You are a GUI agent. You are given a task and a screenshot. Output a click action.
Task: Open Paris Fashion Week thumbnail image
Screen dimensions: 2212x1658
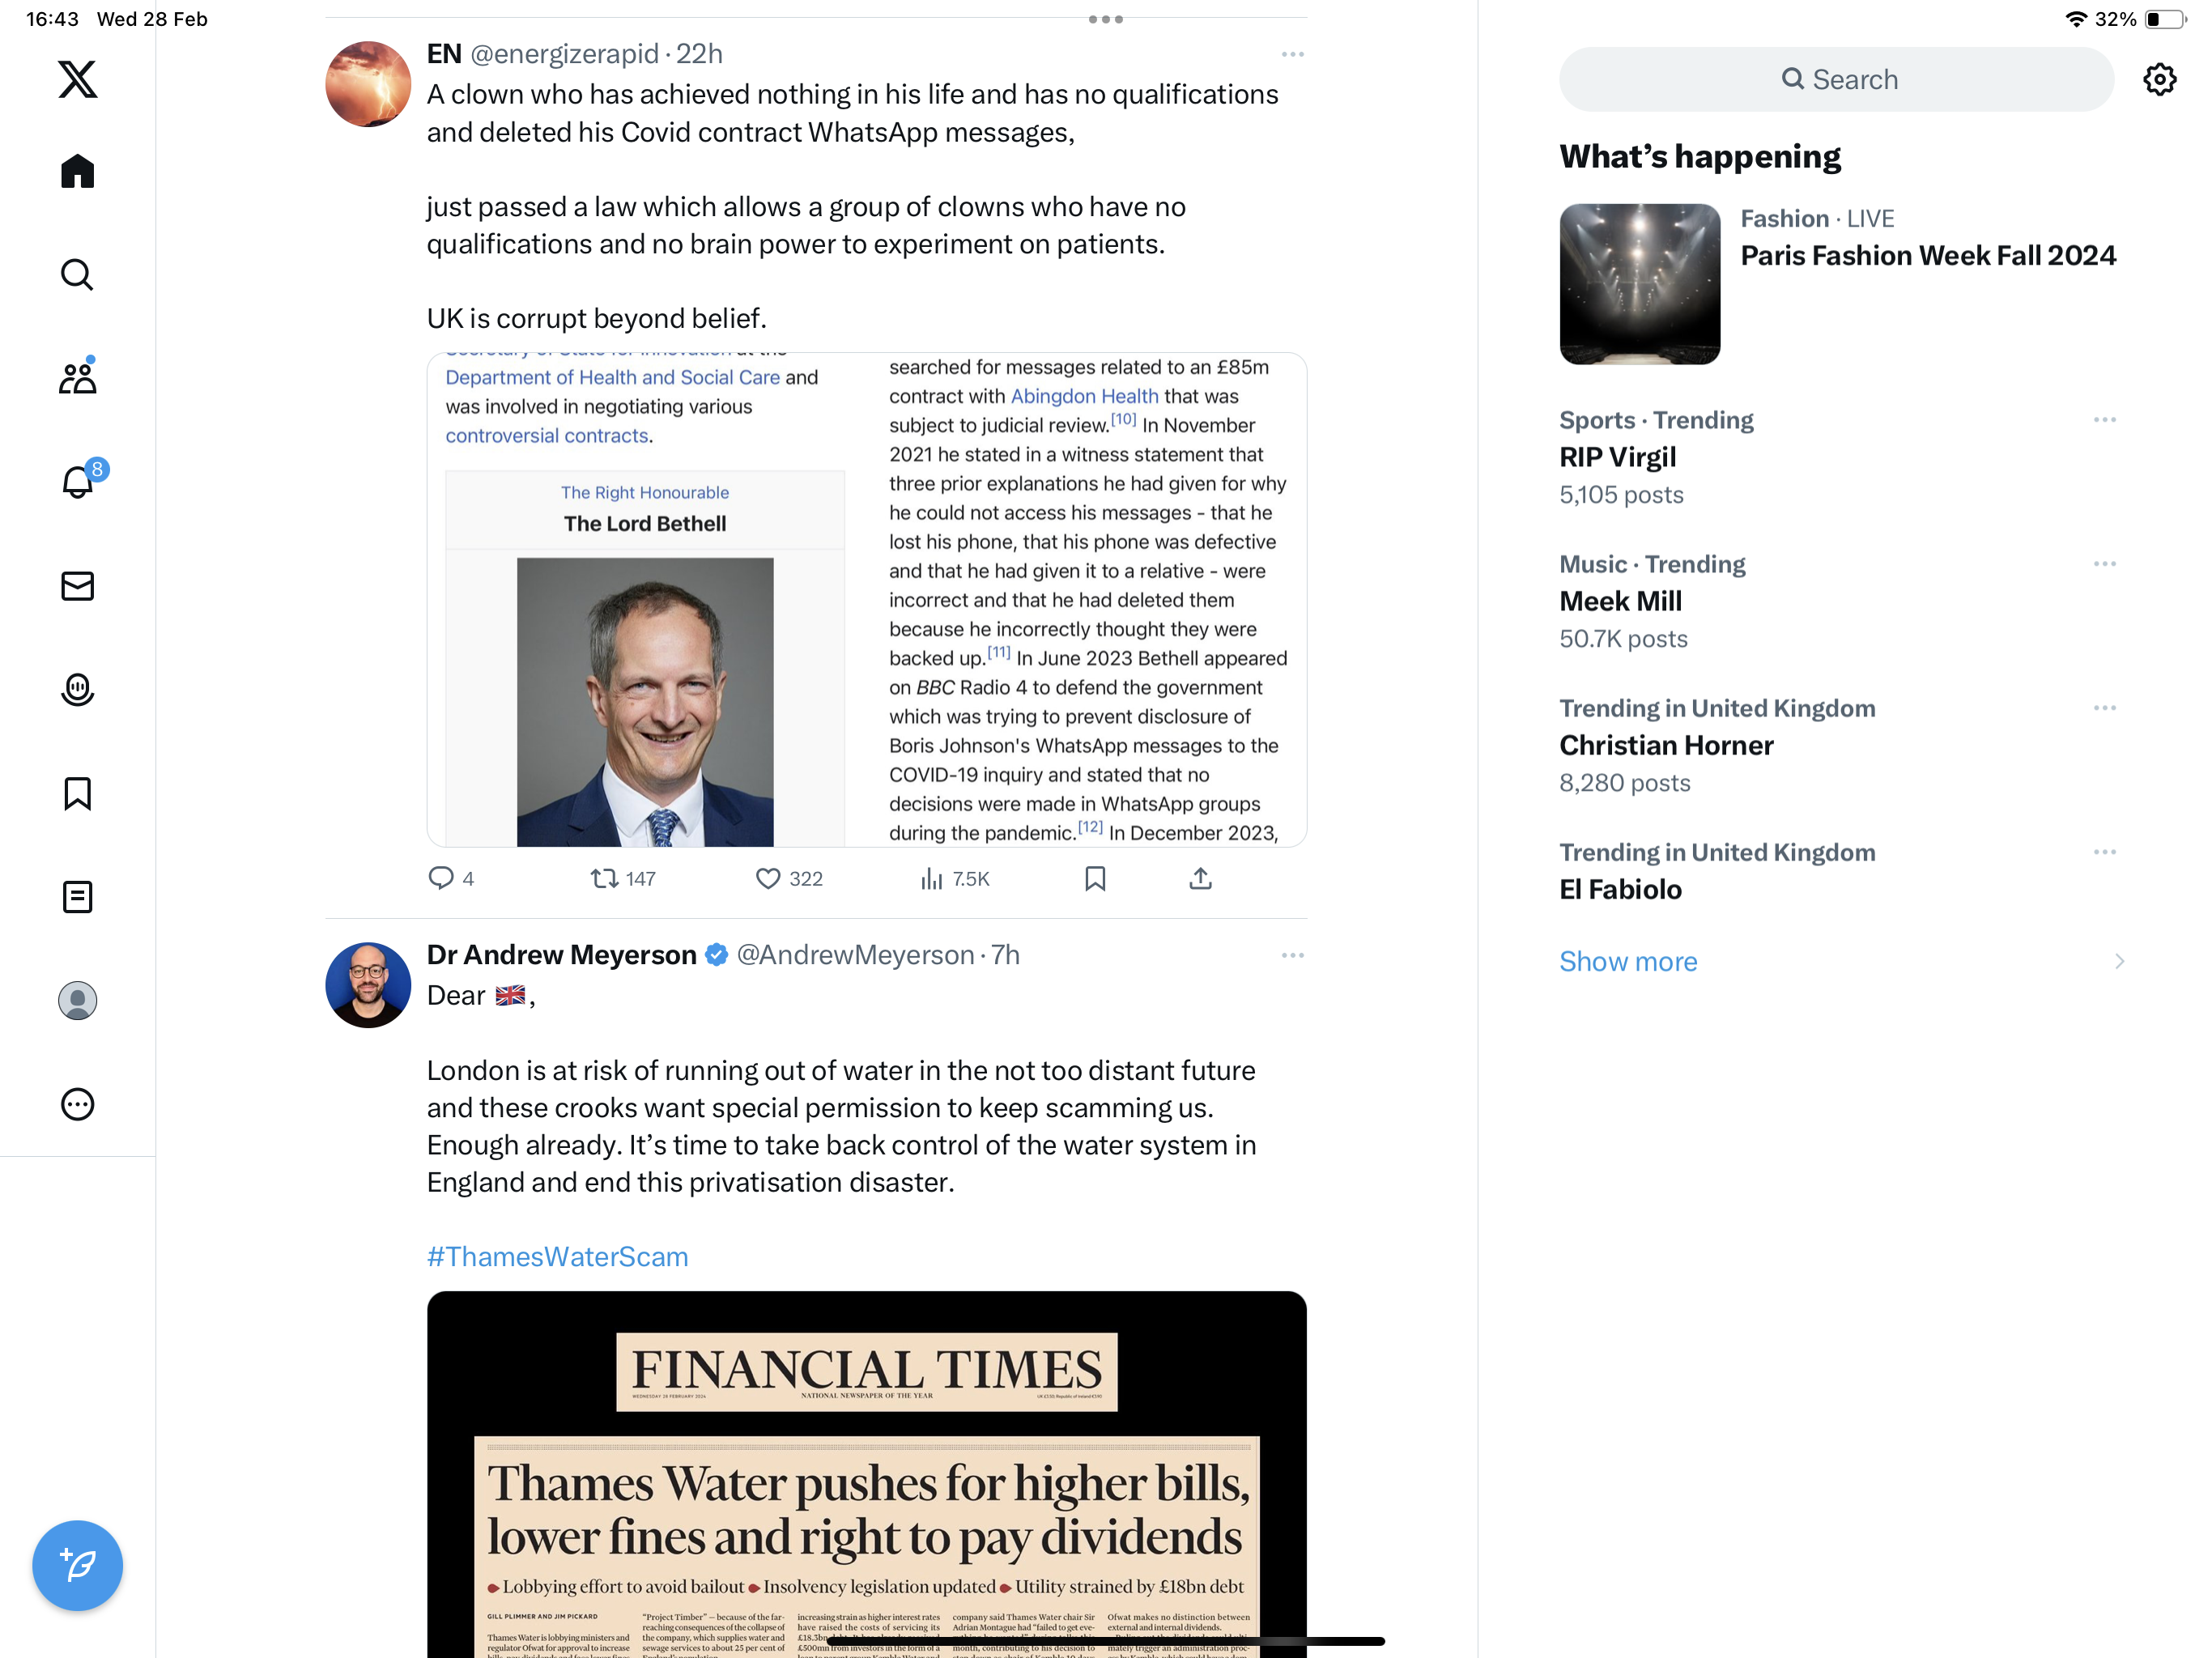[x=1640, y=284]
